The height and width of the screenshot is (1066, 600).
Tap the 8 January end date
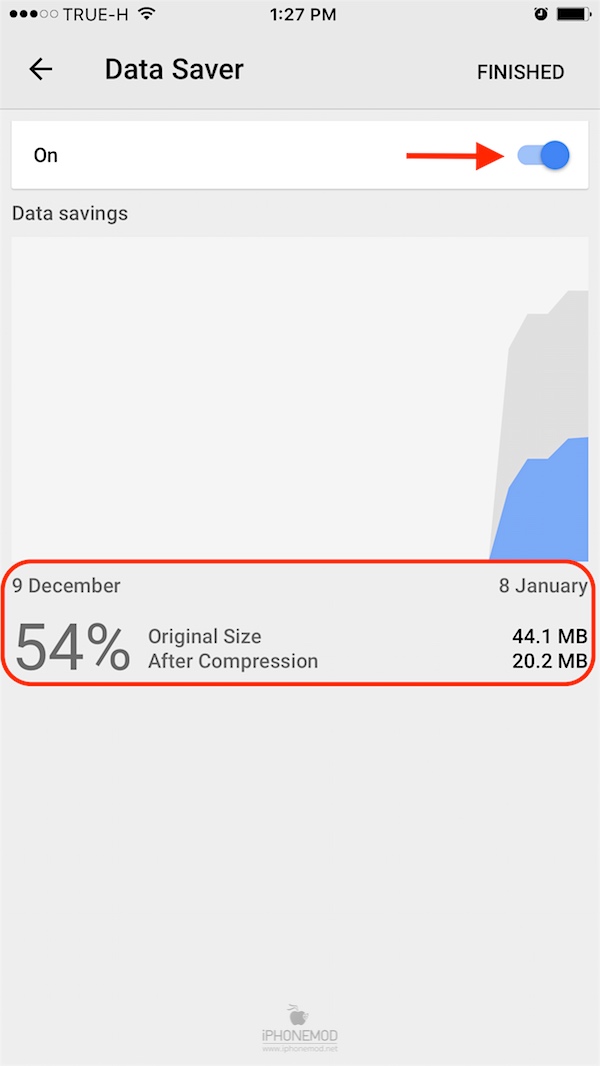coord(543,586)
